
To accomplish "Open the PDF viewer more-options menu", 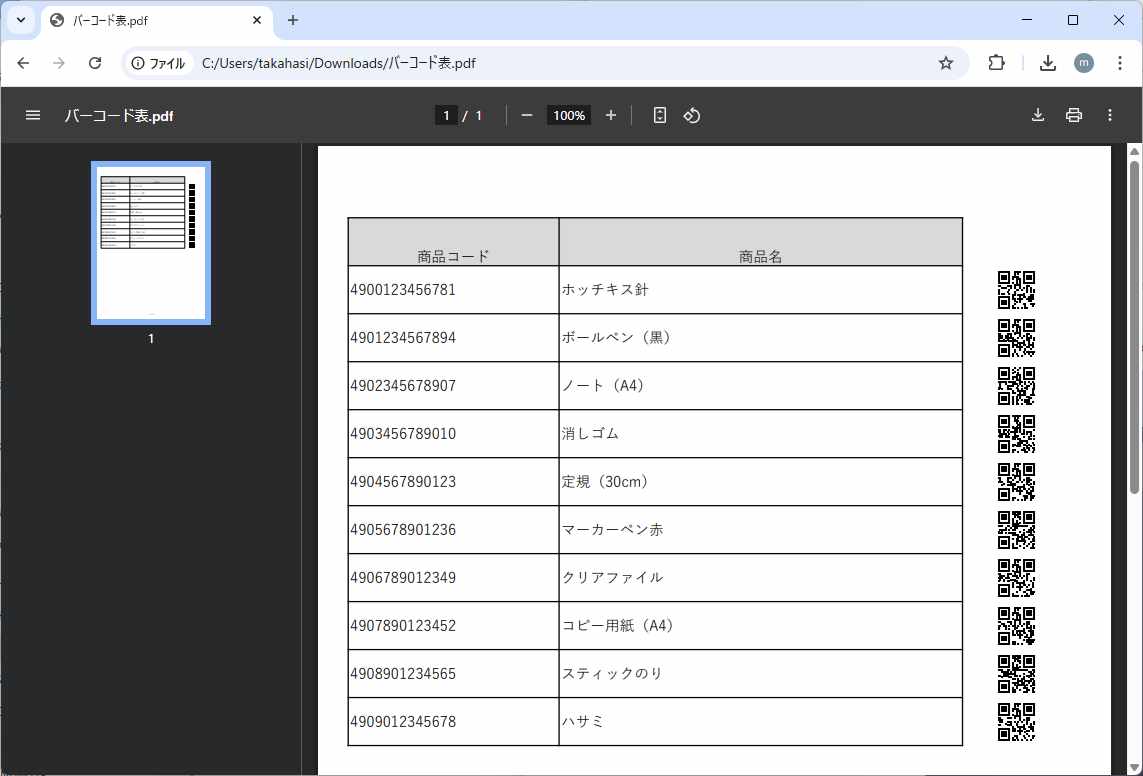I will coord(1110,115).
